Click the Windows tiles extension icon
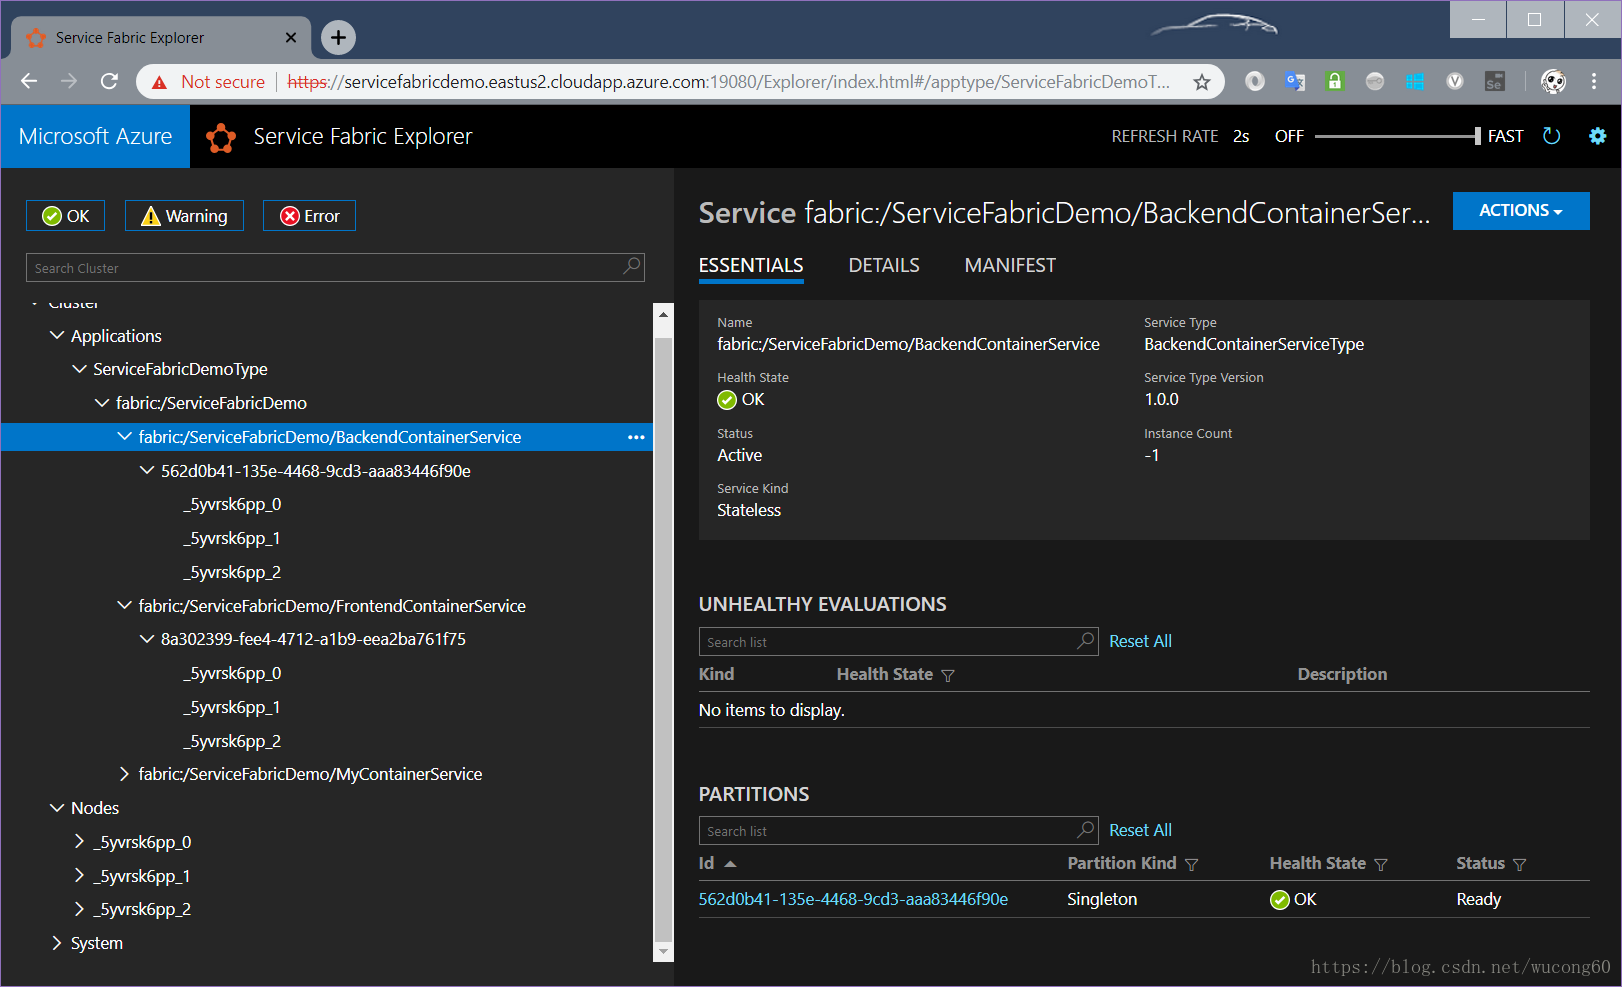The height and width of the screenshot is (987, 1622). click(1415, 82)
